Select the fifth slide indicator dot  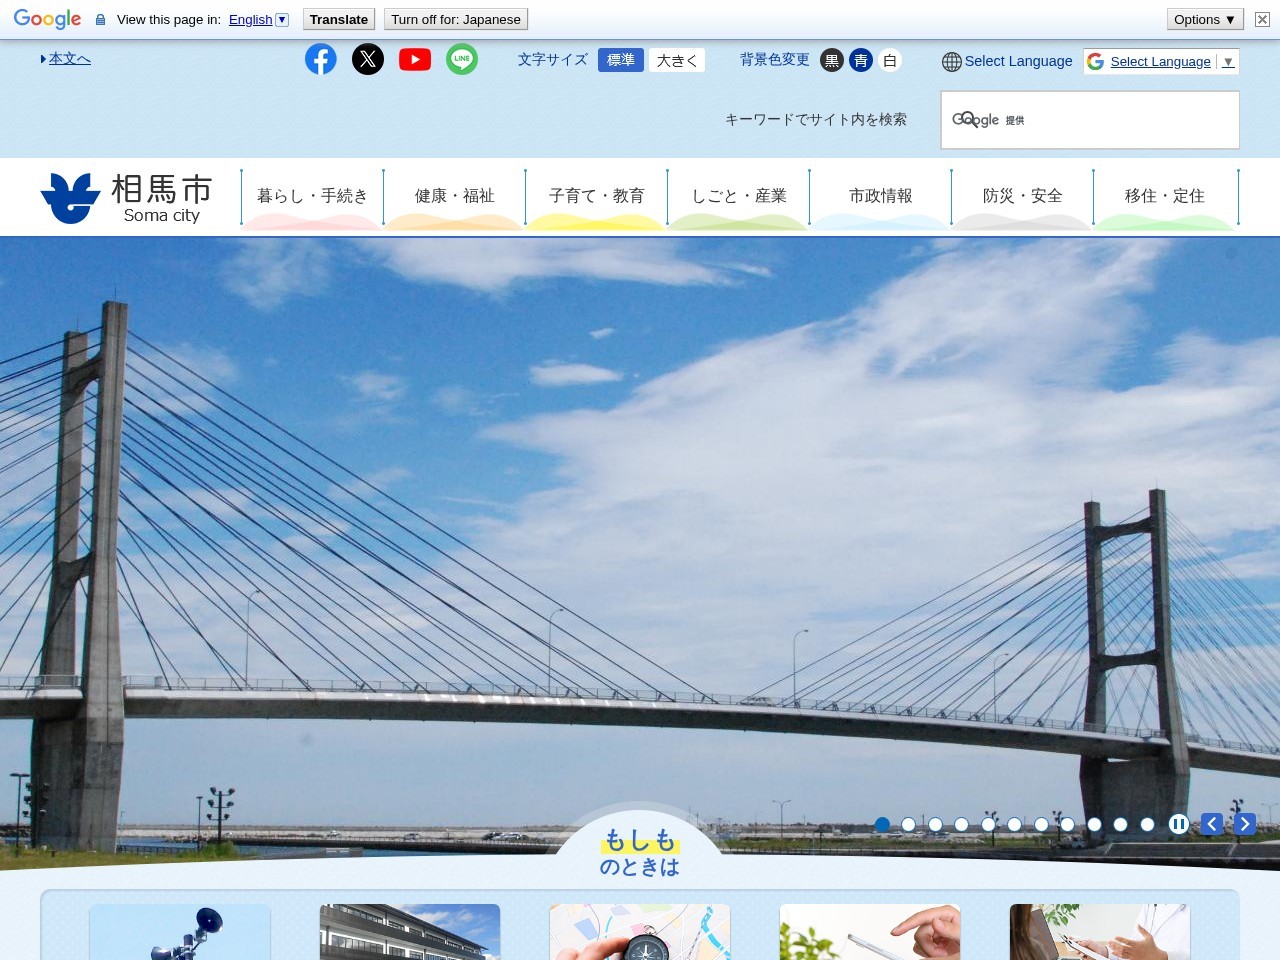988,825
